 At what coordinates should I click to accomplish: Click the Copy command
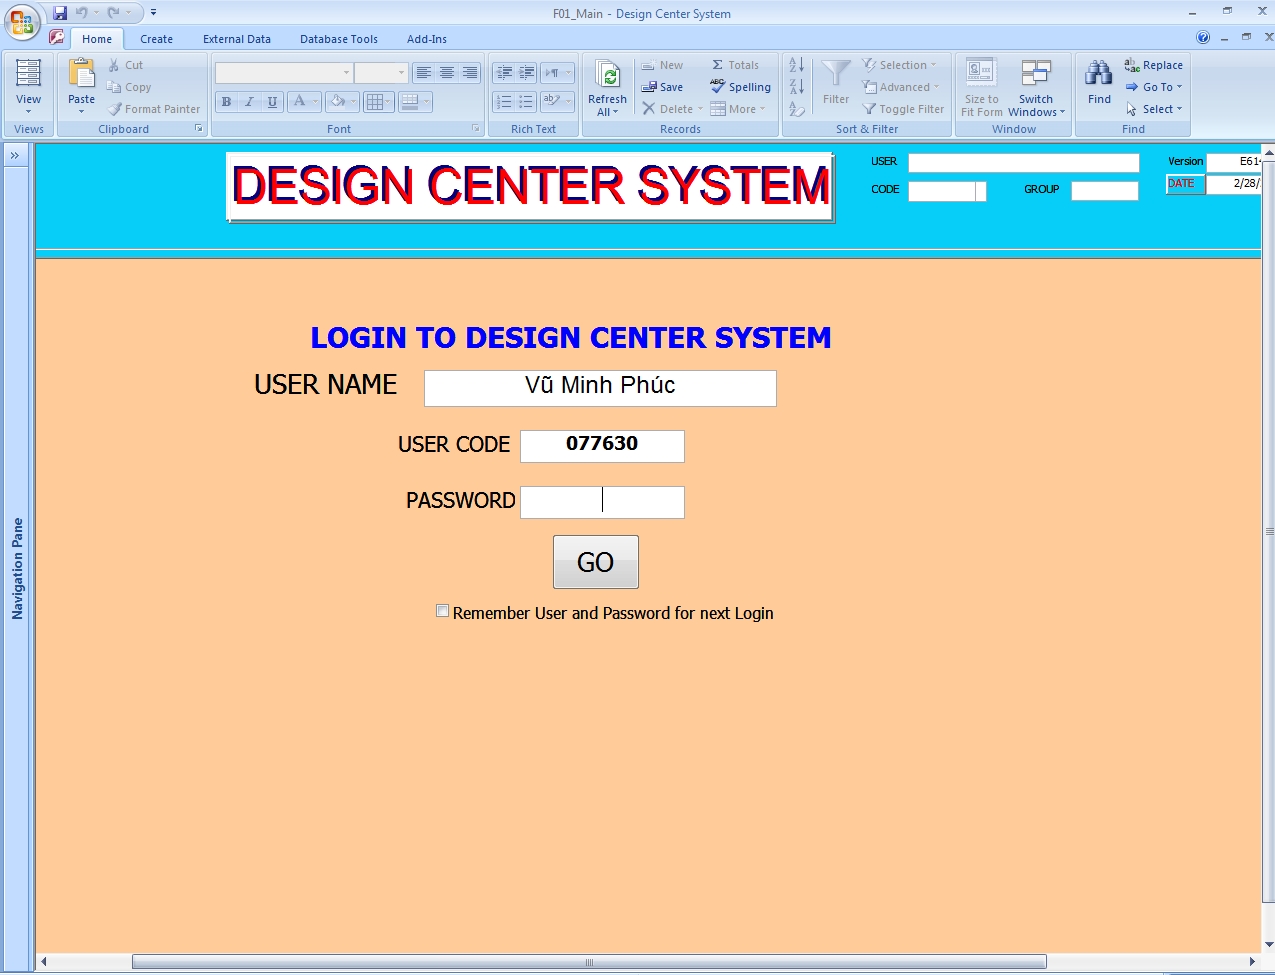[x=129, y=87]
